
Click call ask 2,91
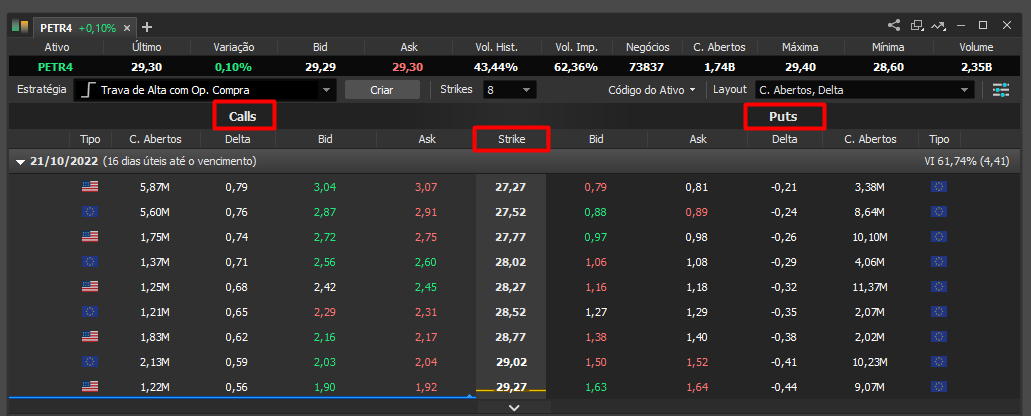pos(425,212)
